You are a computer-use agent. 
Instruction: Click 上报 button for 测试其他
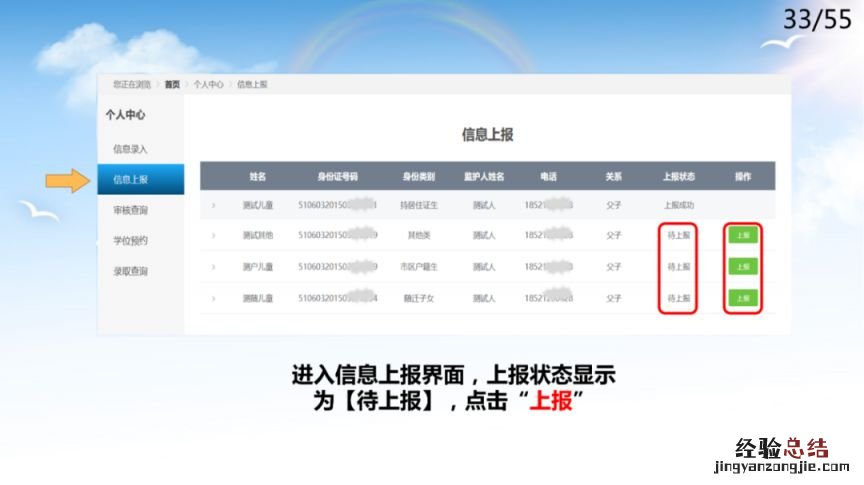click(x=743, y=235)
